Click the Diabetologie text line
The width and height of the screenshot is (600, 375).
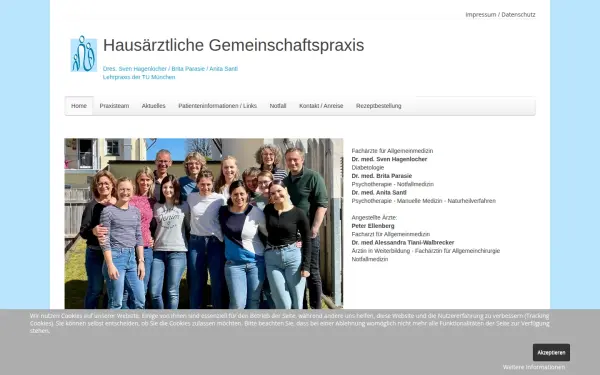(x=368, y=168)
